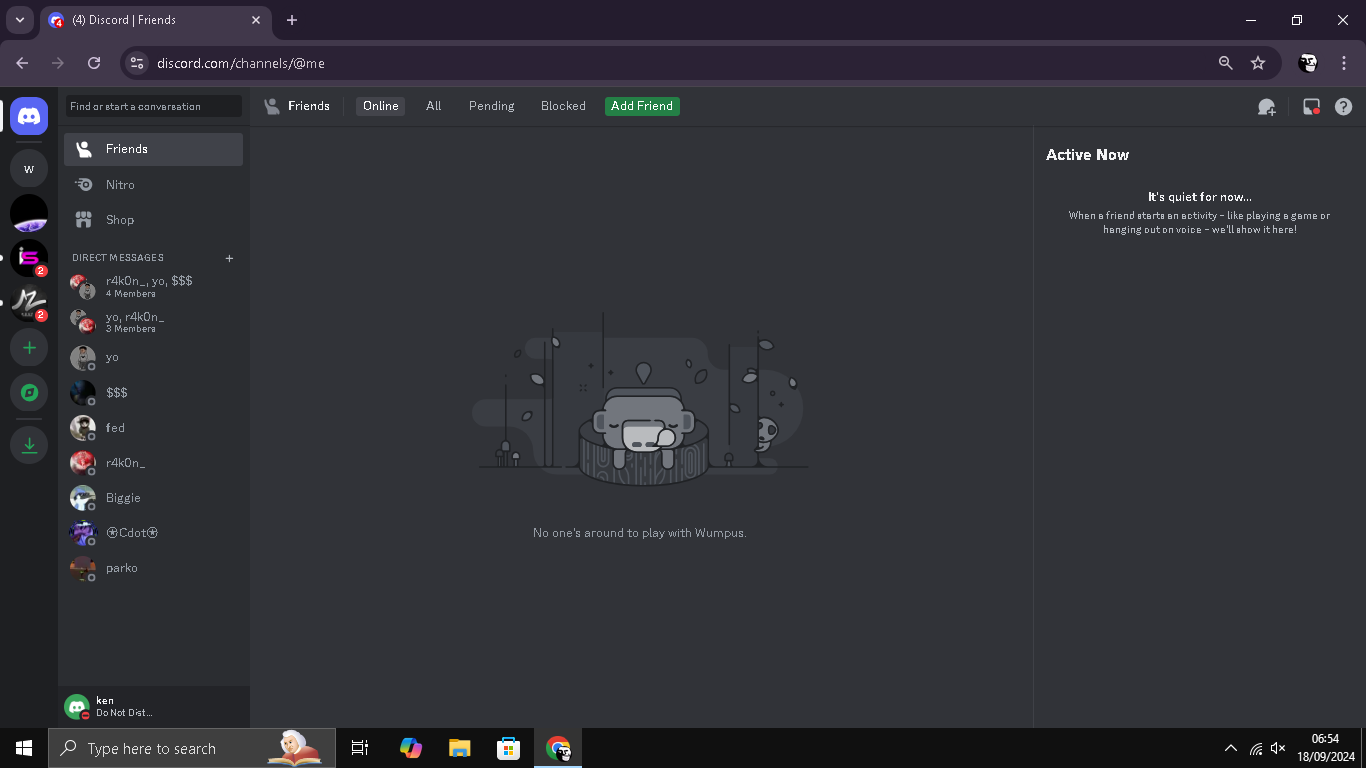Switch to Blocked tab

pyautogui.click(x=563, y=106)
